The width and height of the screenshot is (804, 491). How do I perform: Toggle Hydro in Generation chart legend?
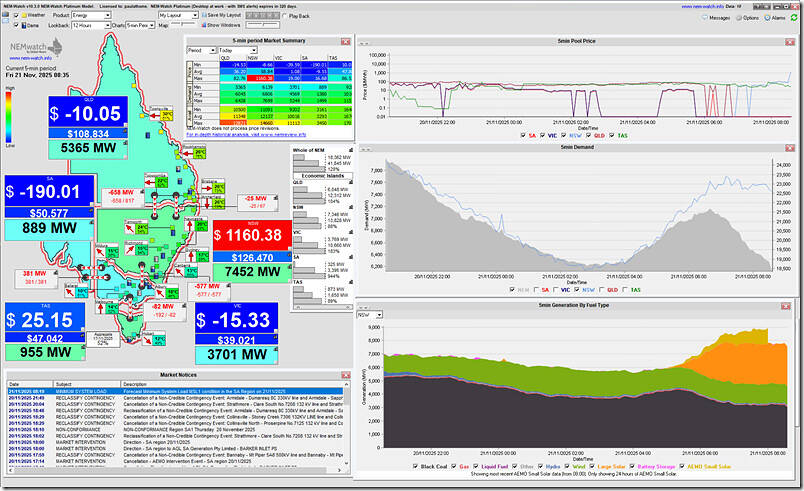540,467
